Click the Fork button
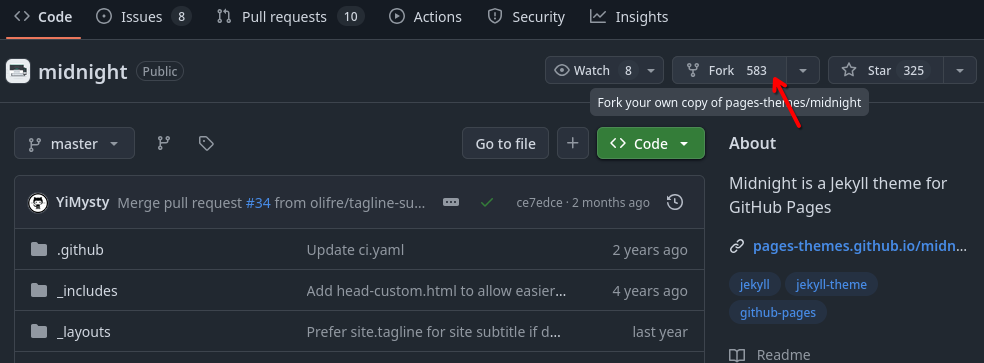The width and height of the screenshot is (984, 363). pyautogui.click(x=729, y=70)
